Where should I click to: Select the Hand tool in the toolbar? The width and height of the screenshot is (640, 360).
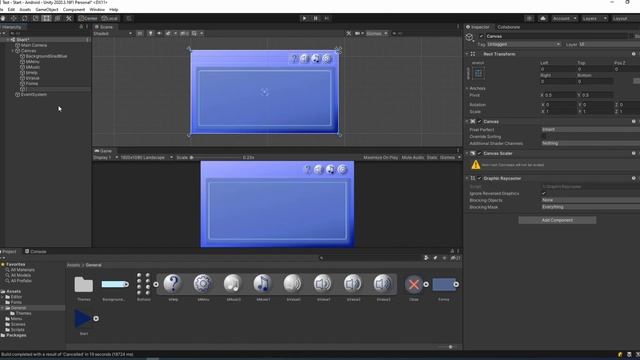tap(3, 18)
